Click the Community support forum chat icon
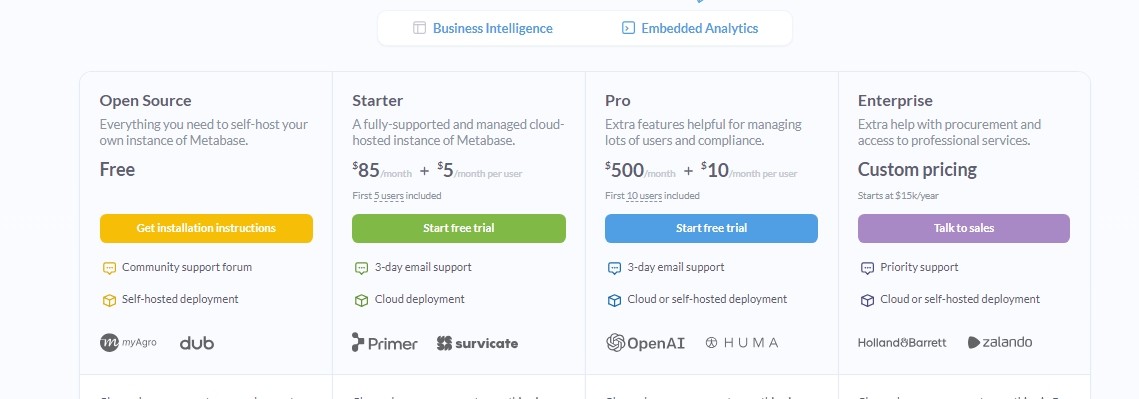 pos(109,268)
